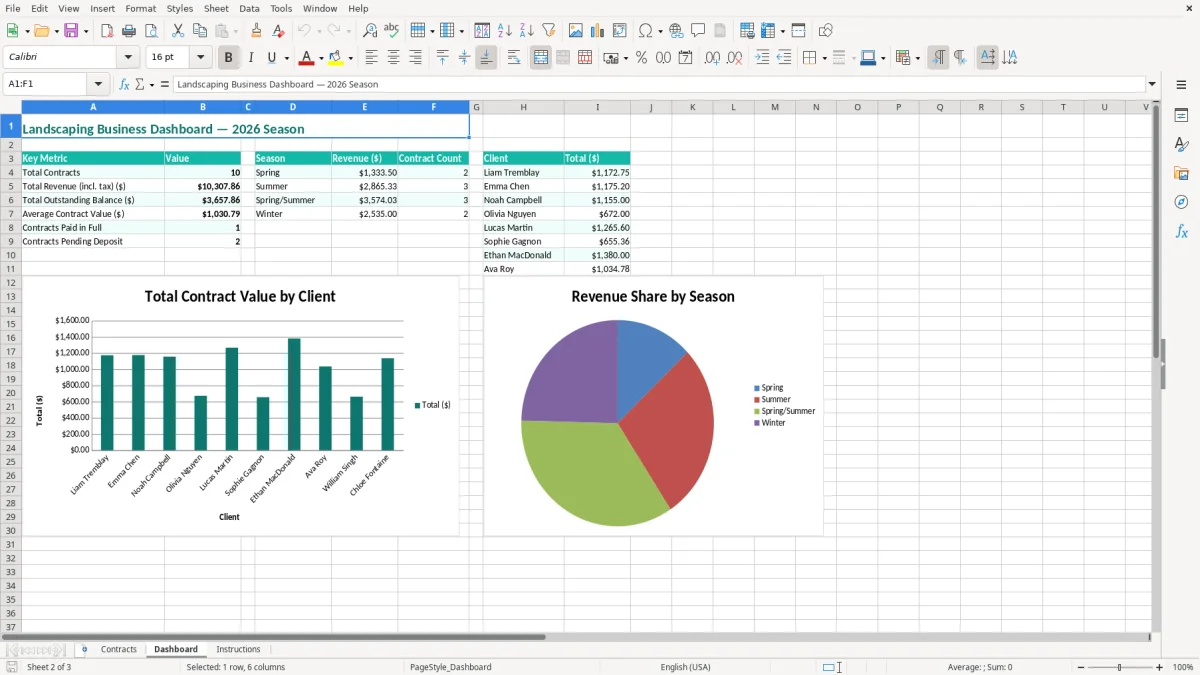Click the Copy icon
The height and width of the screenshot is (675, 1200).
[x=200, y=31]
